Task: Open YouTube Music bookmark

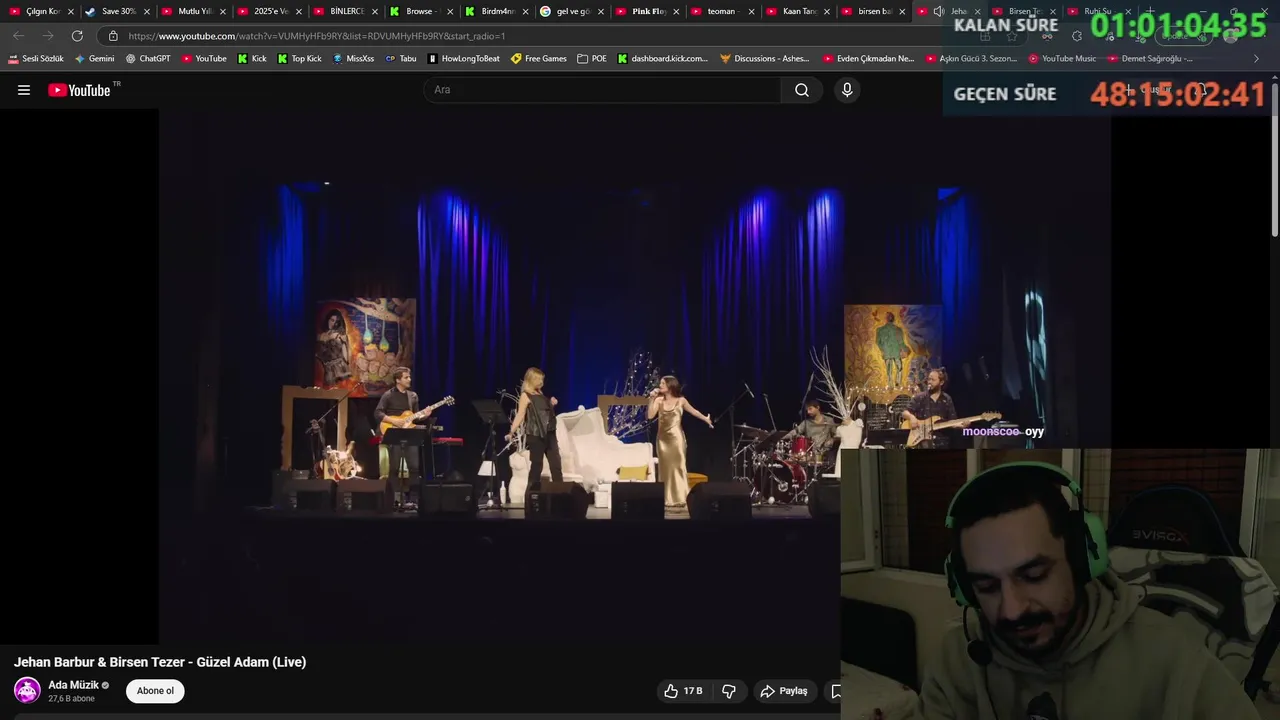Action: pyautogui.click(x=1062, y=59)
